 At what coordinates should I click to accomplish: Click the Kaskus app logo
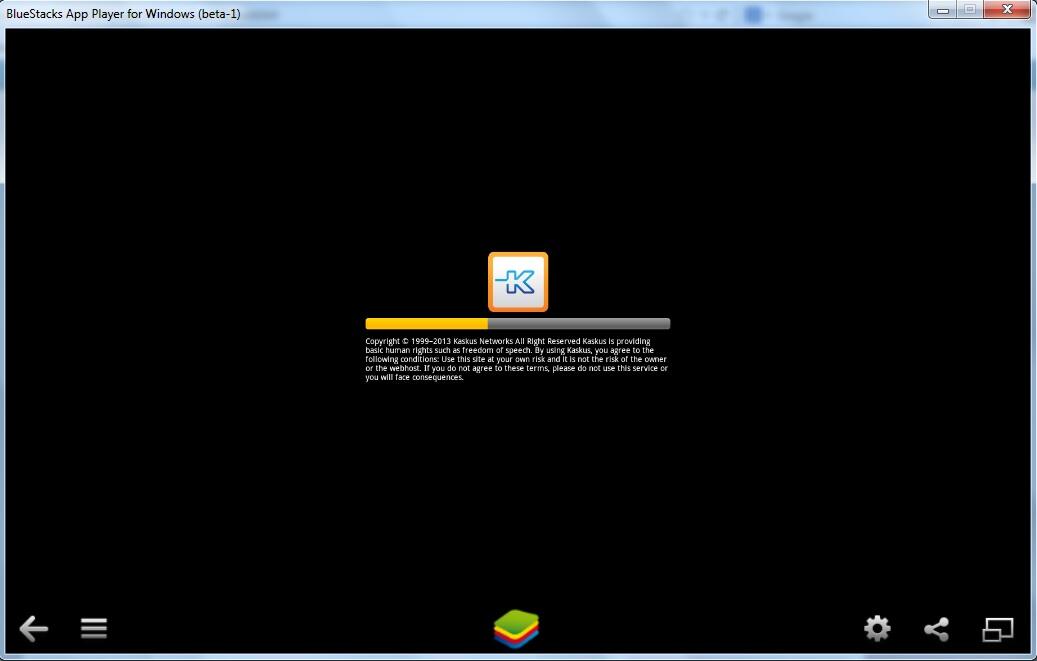click(x=518, y=282)
